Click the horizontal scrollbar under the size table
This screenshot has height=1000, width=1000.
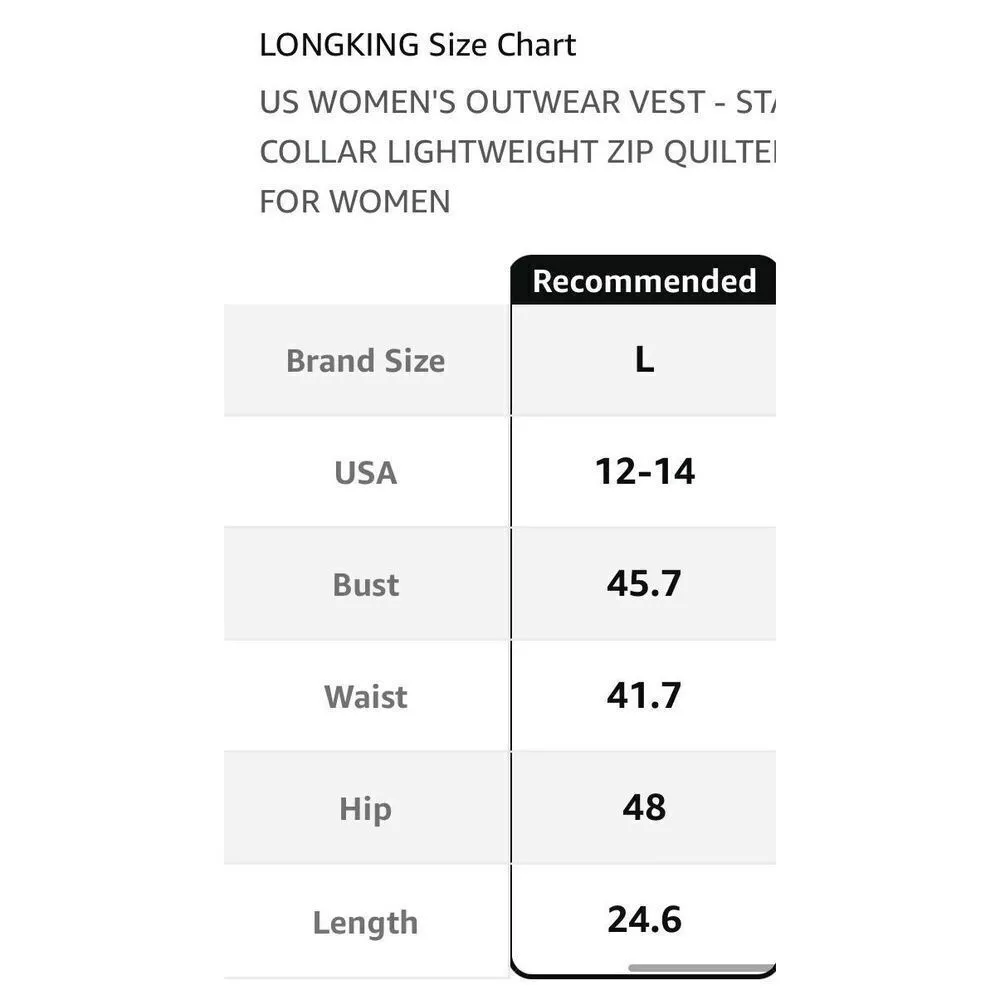[700, 968]
